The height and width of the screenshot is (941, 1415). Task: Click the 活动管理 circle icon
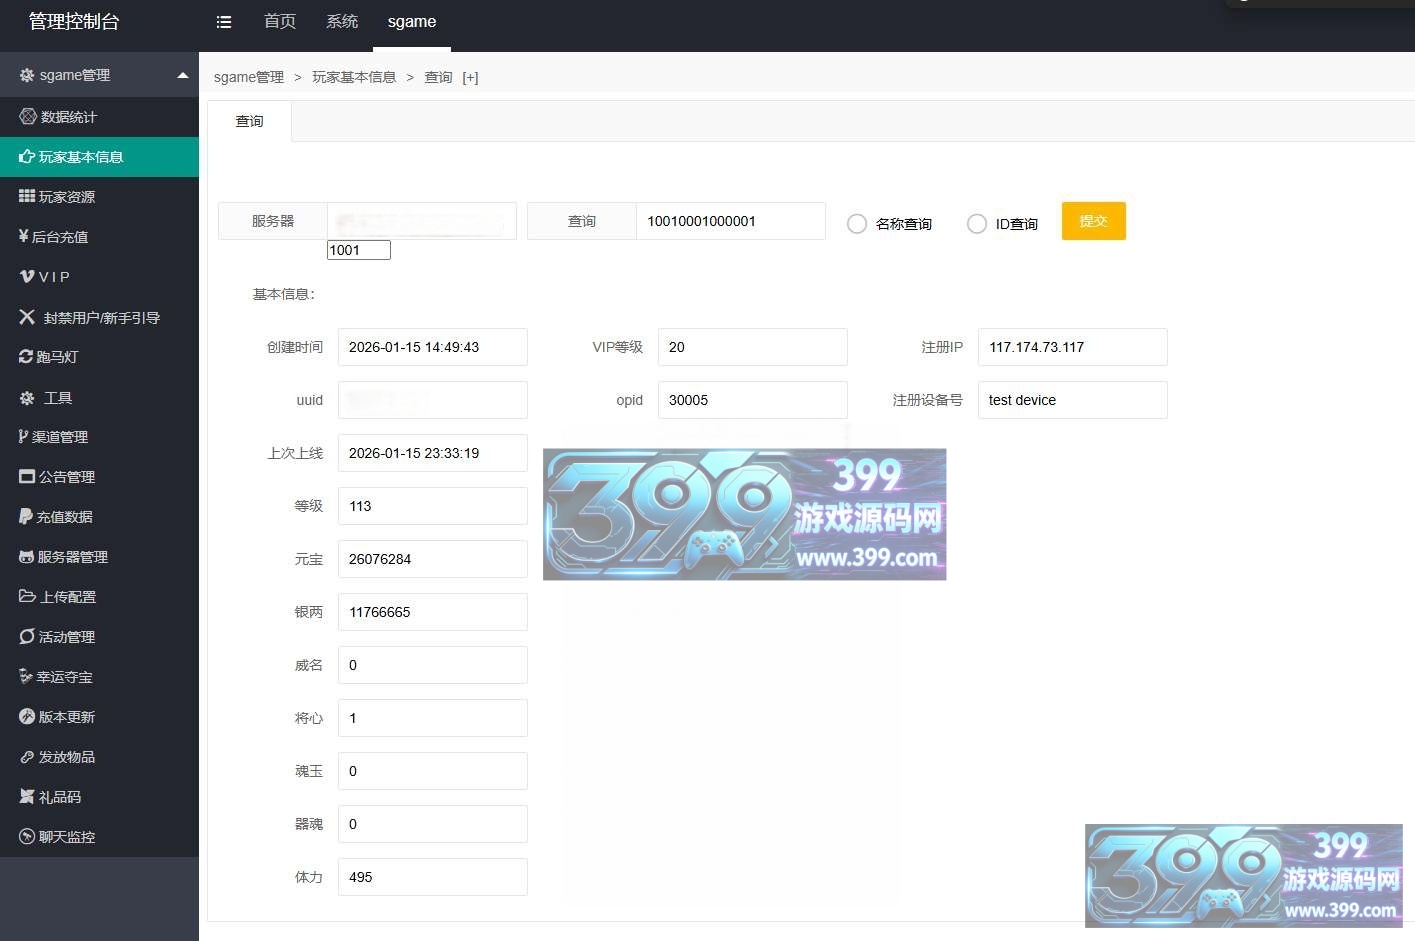click(27, 637)
